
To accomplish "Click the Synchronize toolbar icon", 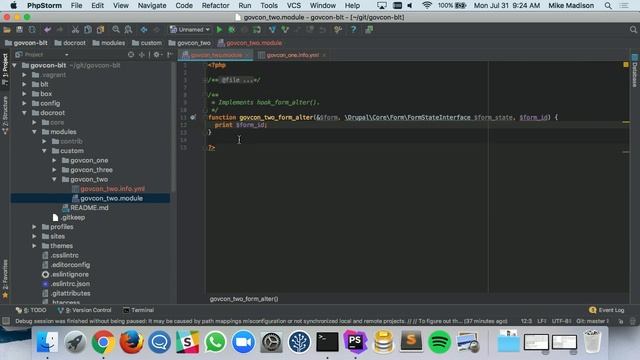I will [32, 30].
